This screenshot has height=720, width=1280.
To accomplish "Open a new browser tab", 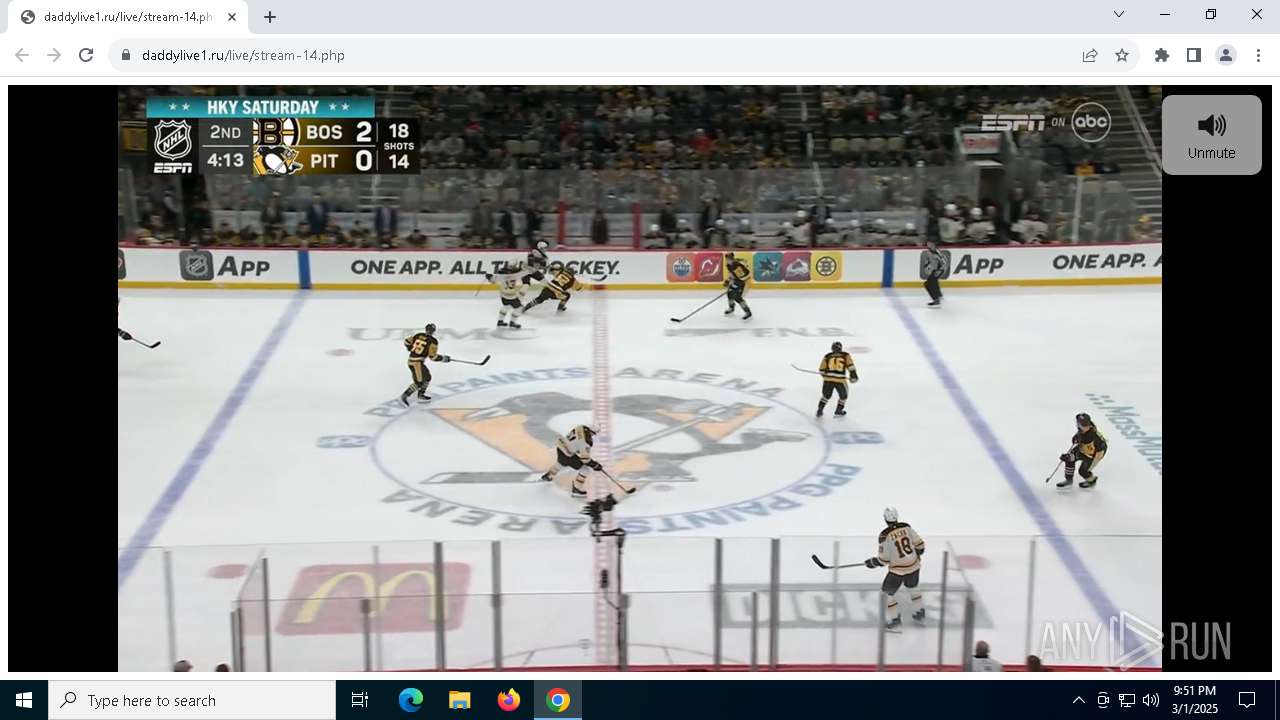I will click(x=269, y=17).
